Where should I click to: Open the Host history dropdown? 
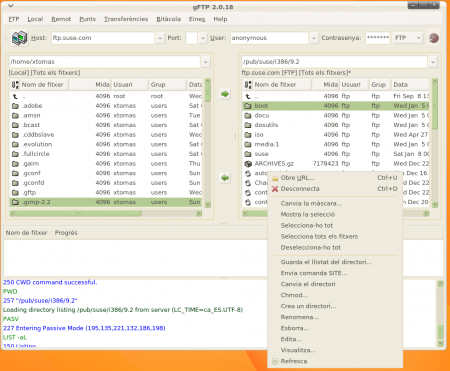(x=160, y=38)
